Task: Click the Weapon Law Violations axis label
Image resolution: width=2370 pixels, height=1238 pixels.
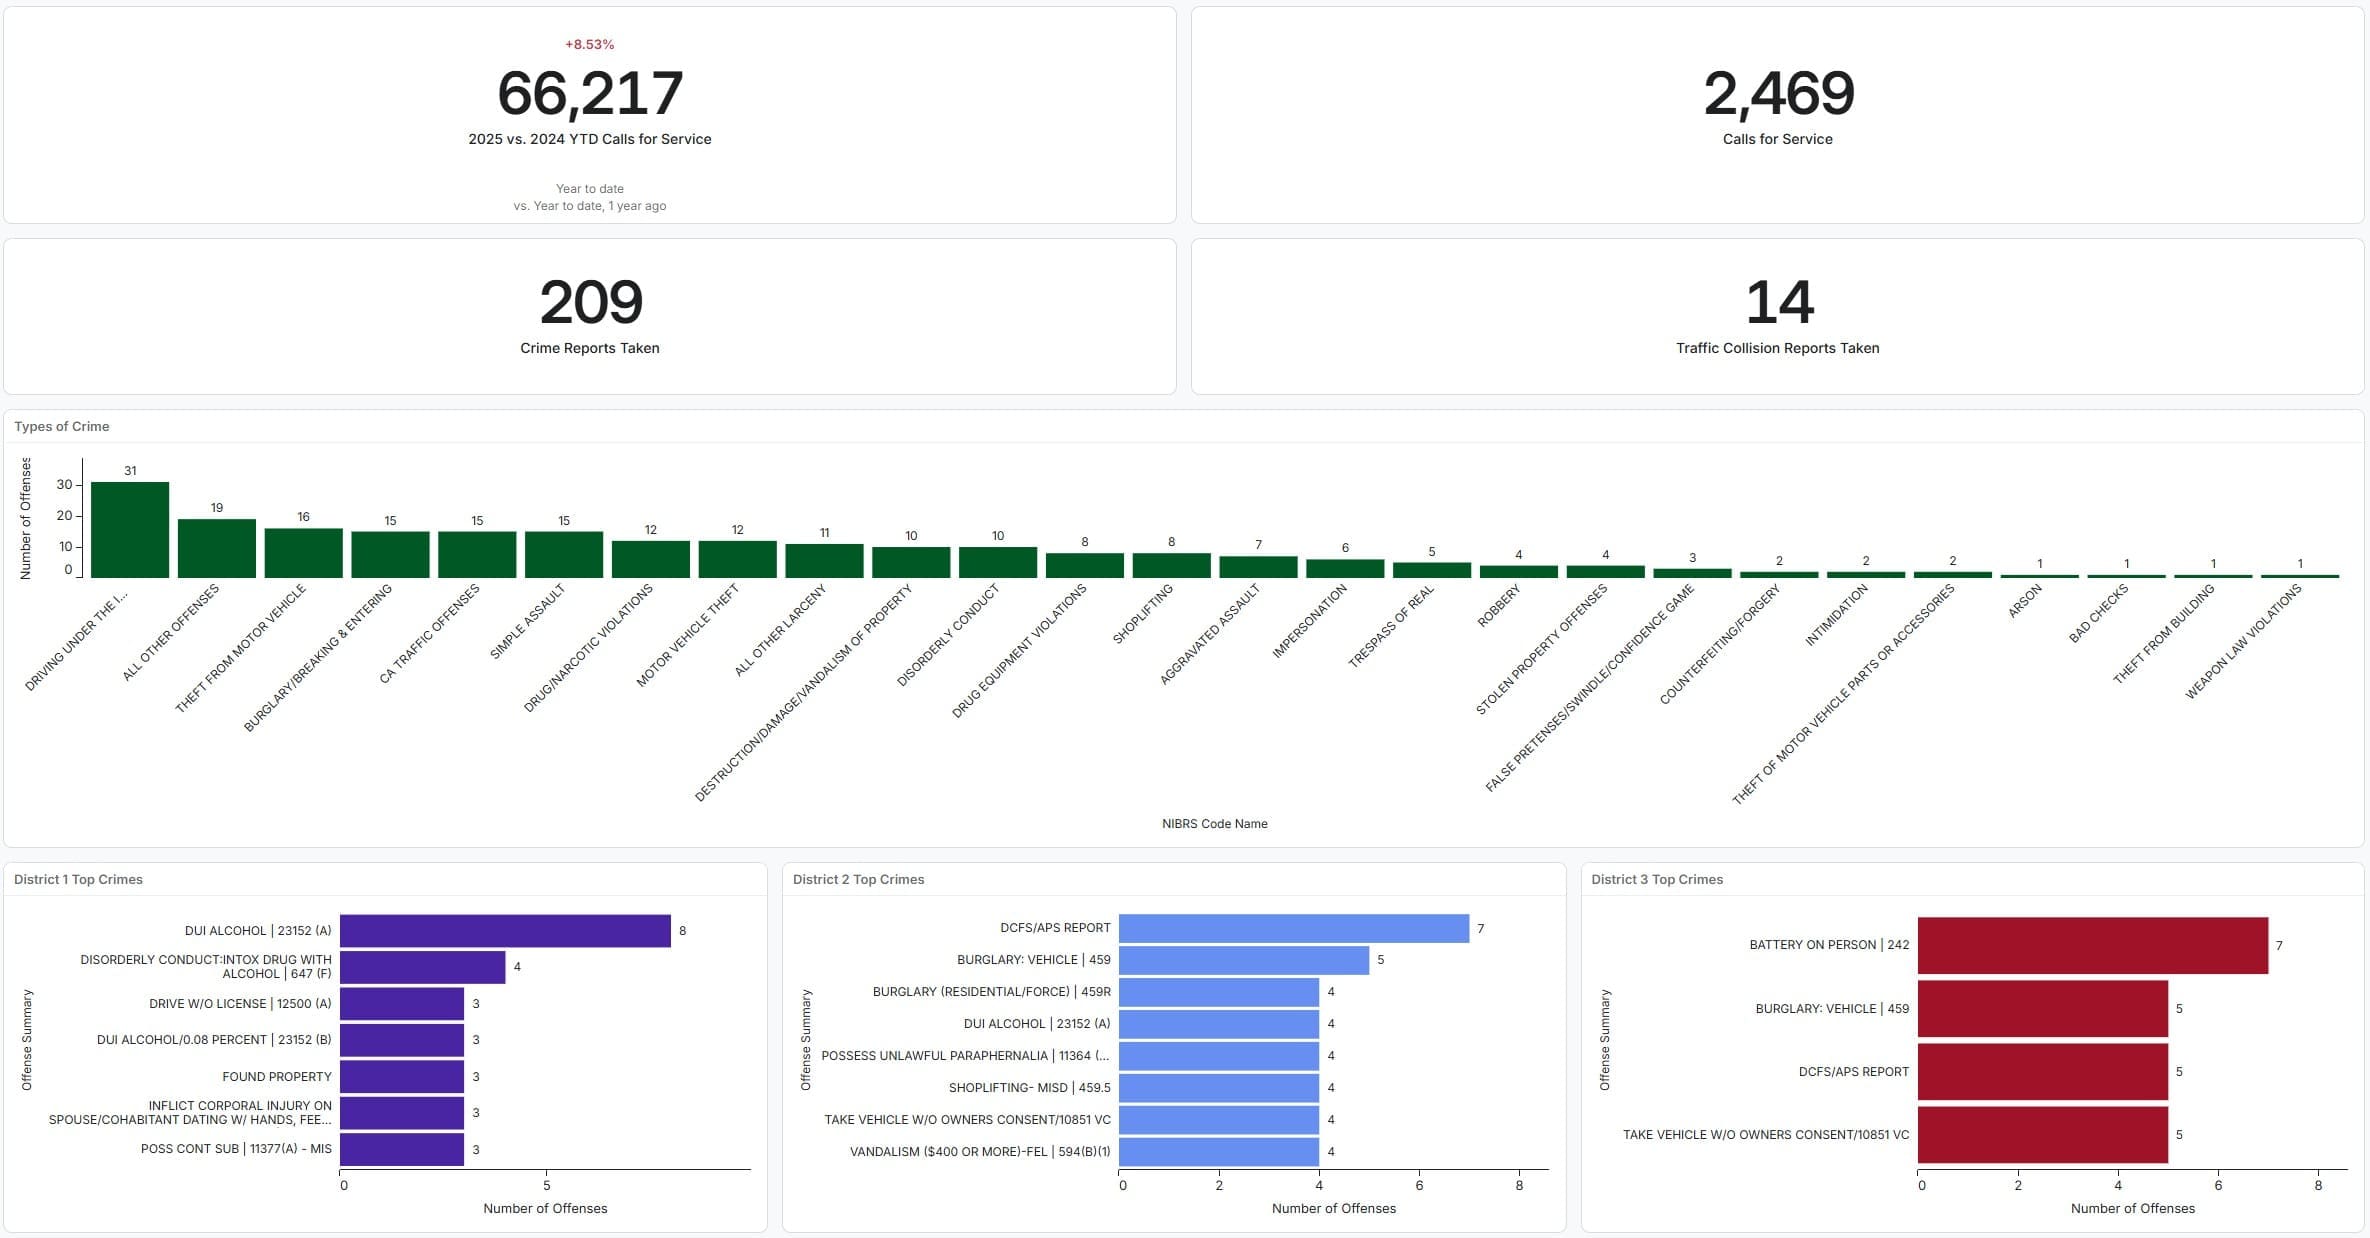Action: coord(2243,641)
